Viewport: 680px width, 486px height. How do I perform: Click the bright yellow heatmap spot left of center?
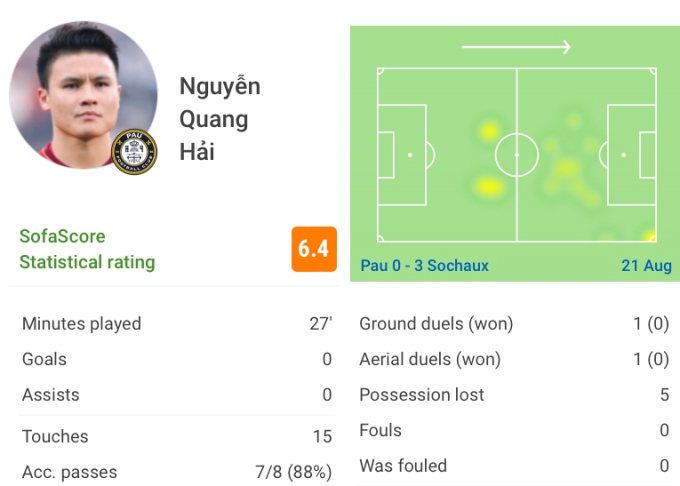489,187
